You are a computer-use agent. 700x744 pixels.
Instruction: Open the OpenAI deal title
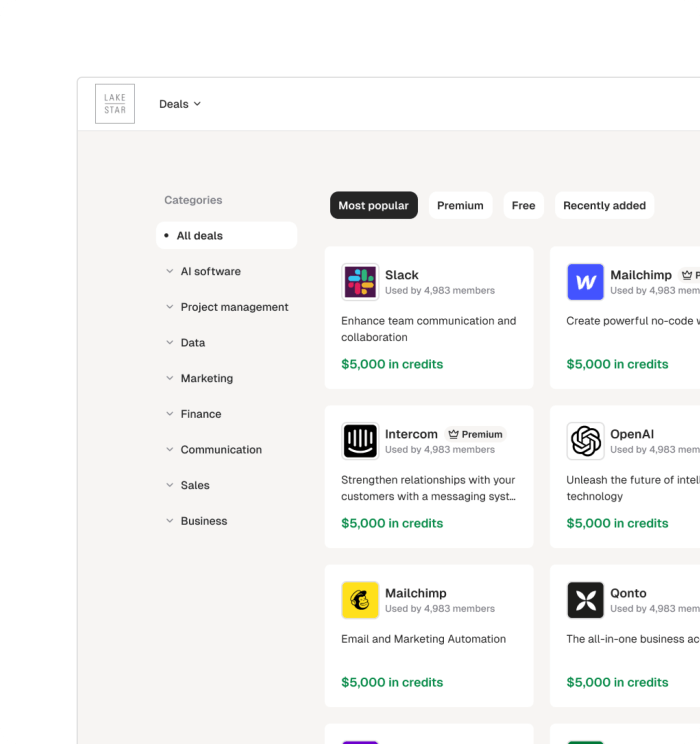pyautogui.click(x=632, y=434)
